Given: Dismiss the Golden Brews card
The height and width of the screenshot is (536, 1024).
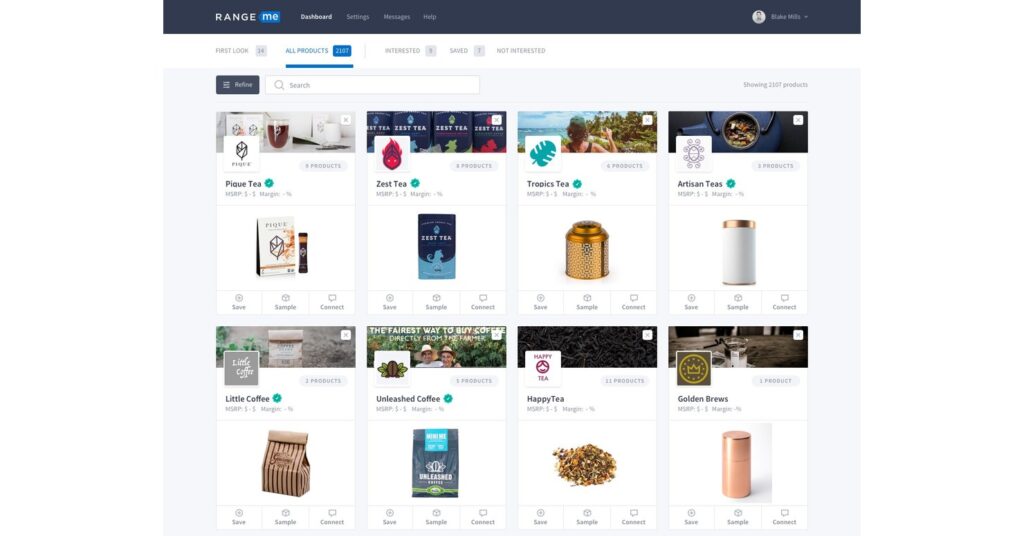Looking at the screenshot, I should [798, 335].
